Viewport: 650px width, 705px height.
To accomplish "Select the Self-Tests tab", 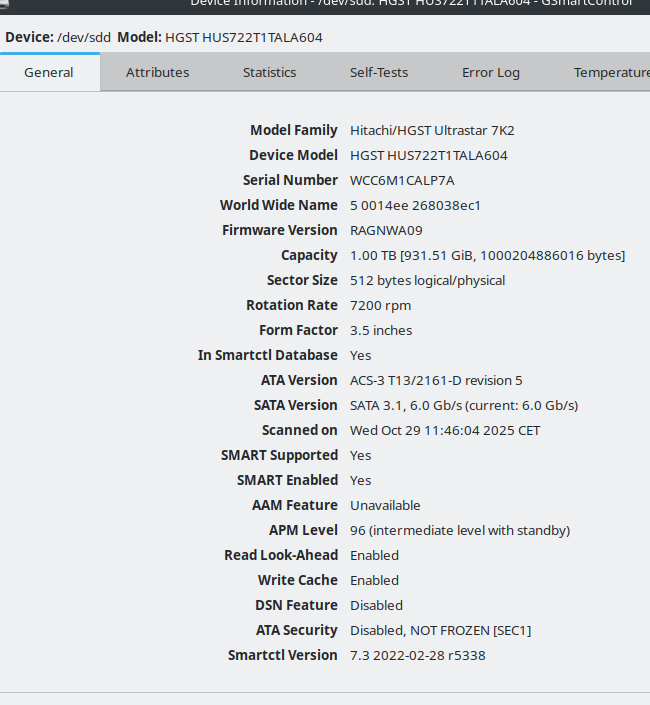I will pyautogui.click(x=378, y=72).
